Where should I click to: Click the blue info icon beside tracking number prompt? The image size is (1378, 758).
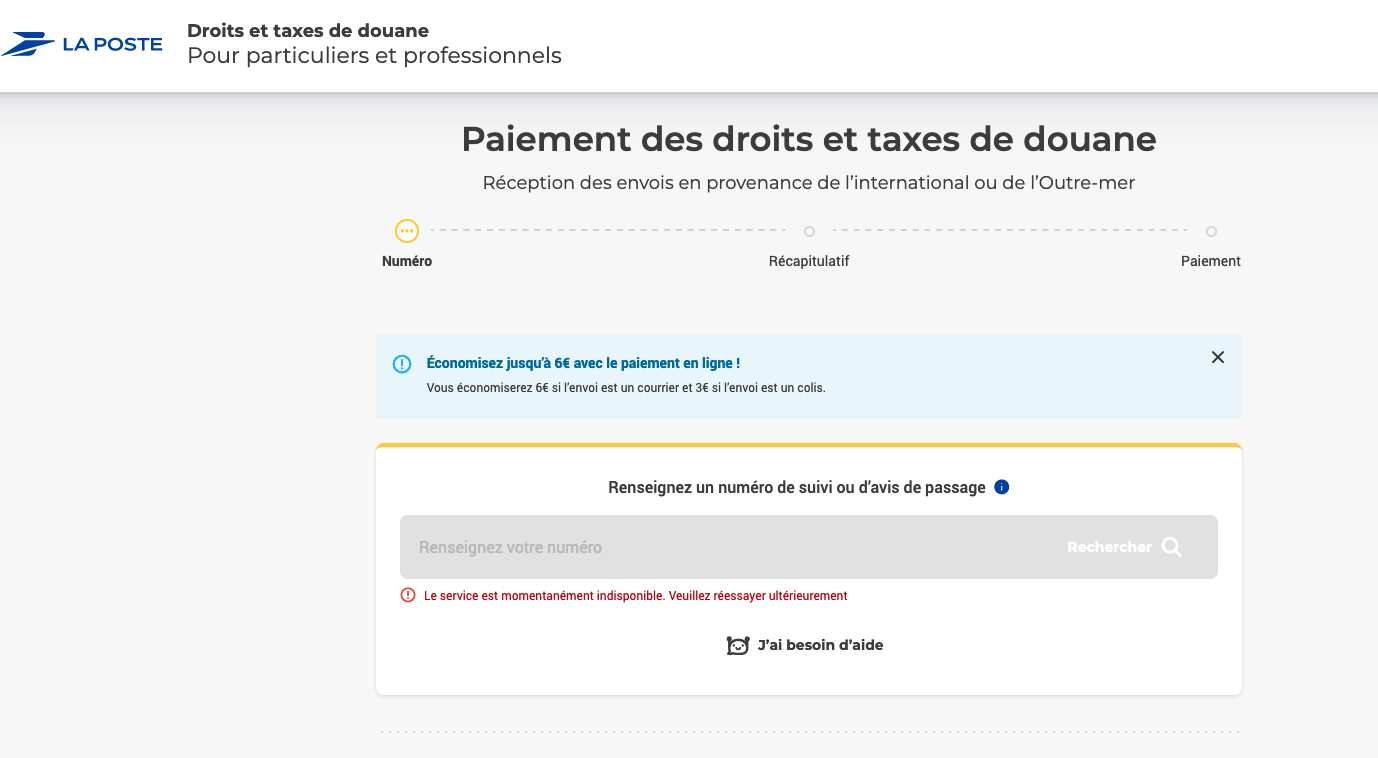click(x=1002, y=487)
